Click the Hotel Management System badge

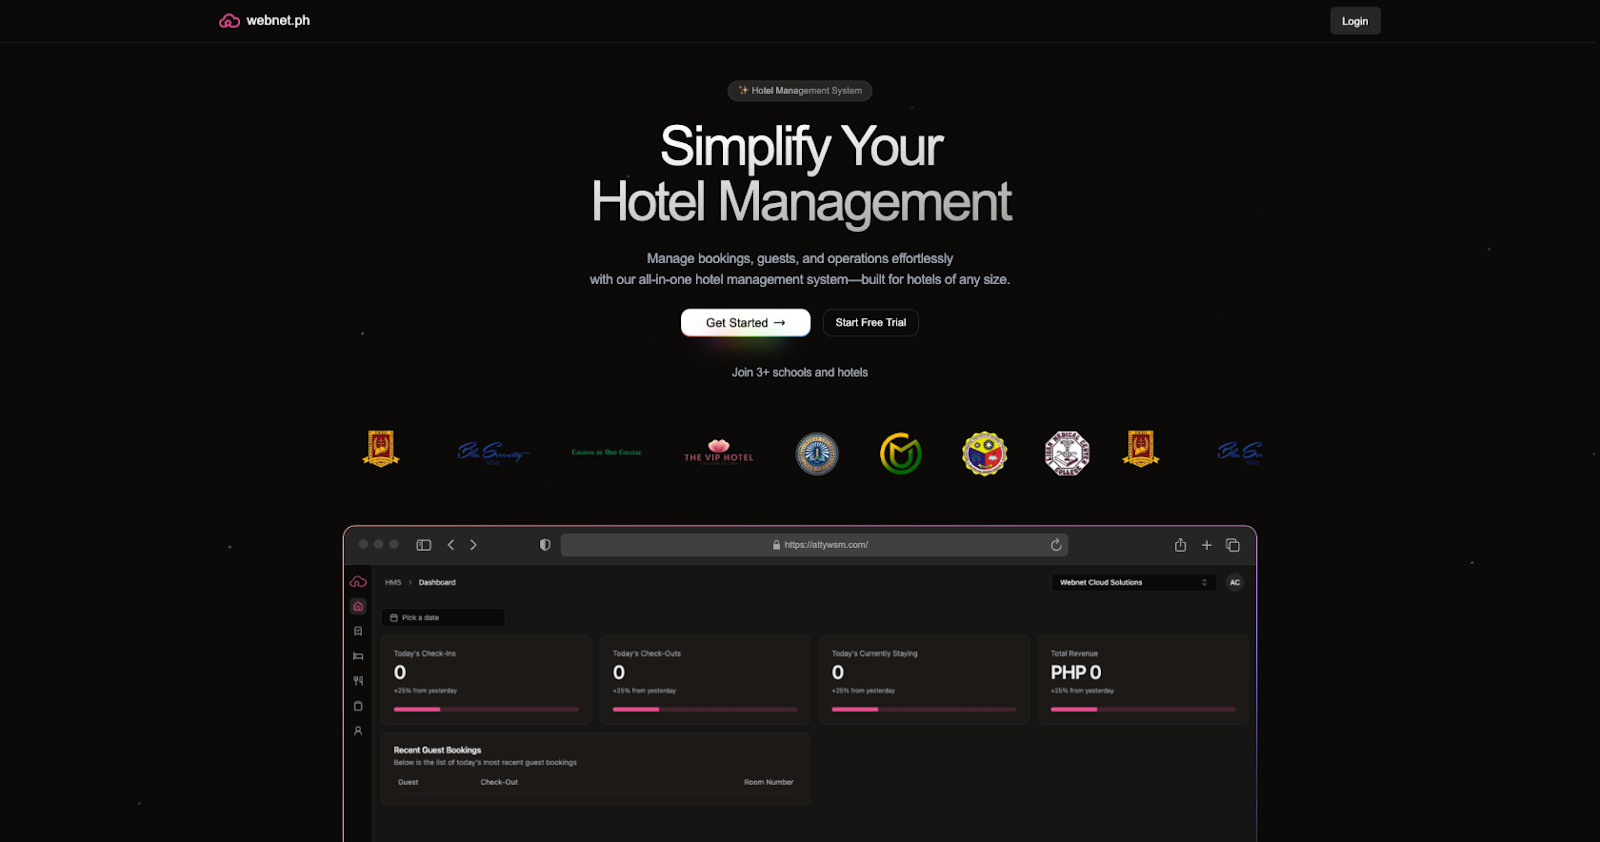800,91
